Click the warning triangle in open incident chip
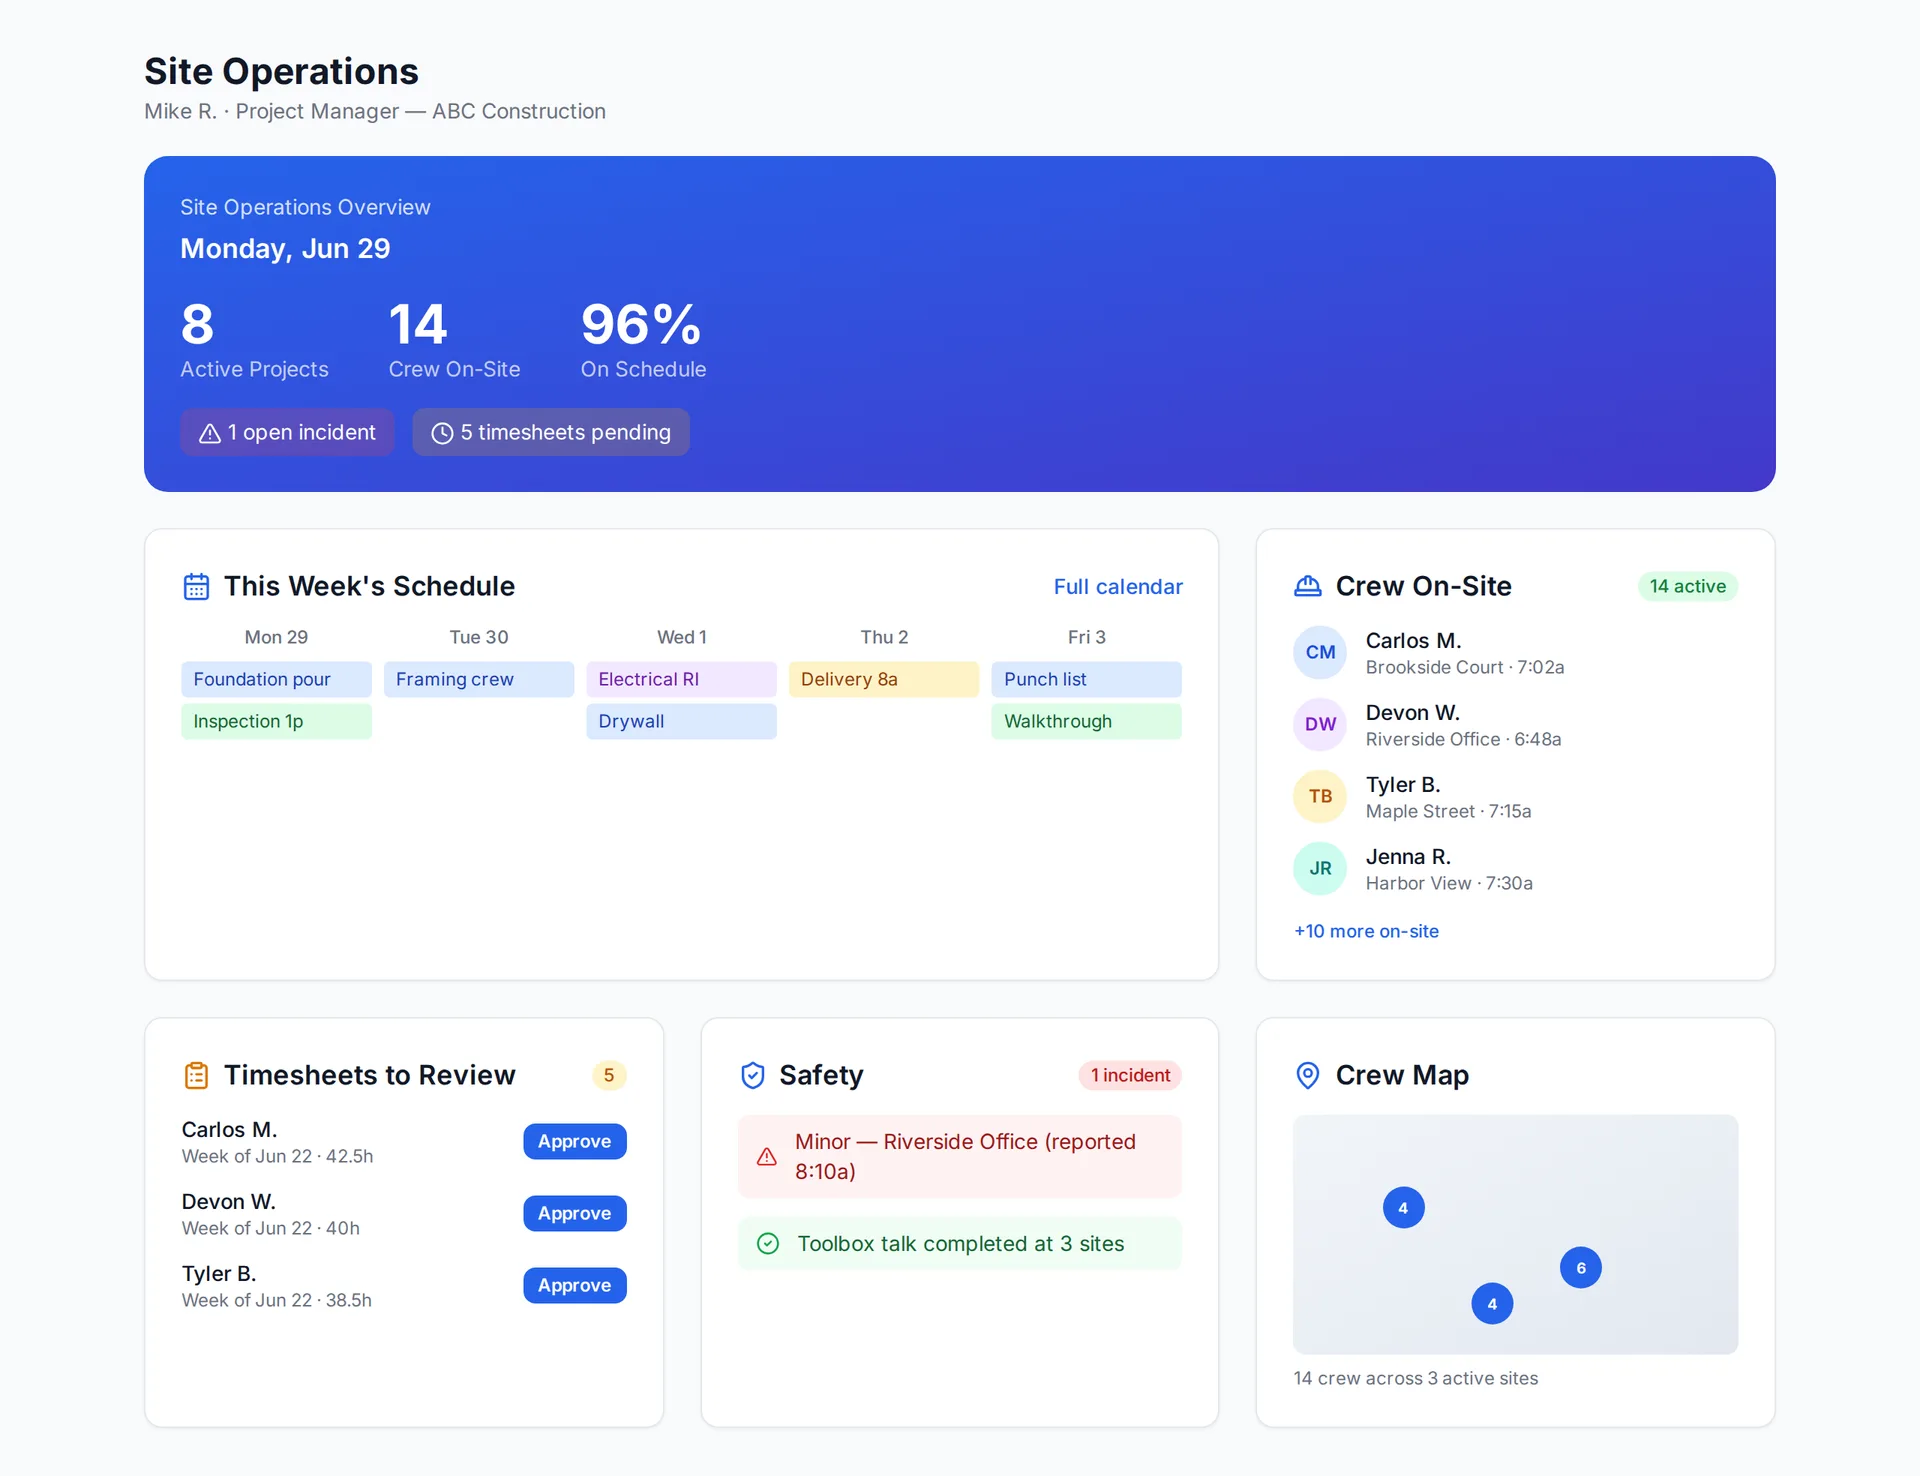The image size is (1920, 1476). click(x=209, y=433)
